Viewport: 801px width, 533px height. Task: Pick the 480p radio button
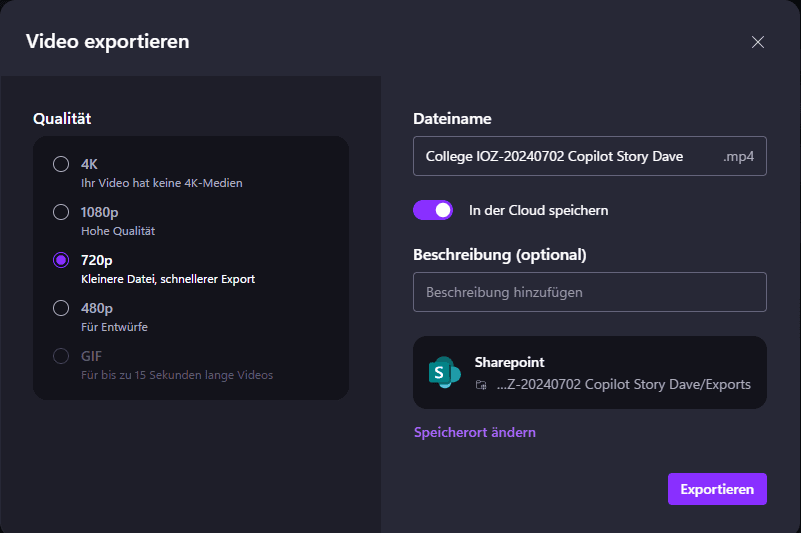point(61,308)
